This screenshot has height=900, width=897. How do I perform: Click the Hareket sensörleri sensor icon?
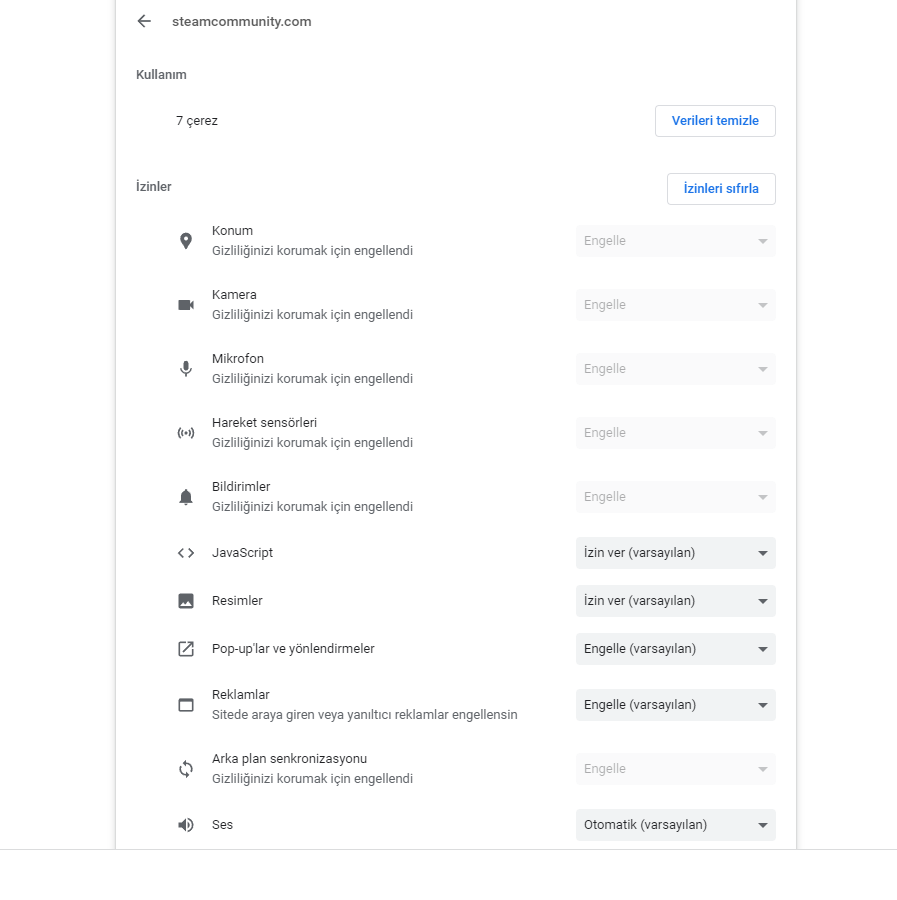click(x=186, y=433)
